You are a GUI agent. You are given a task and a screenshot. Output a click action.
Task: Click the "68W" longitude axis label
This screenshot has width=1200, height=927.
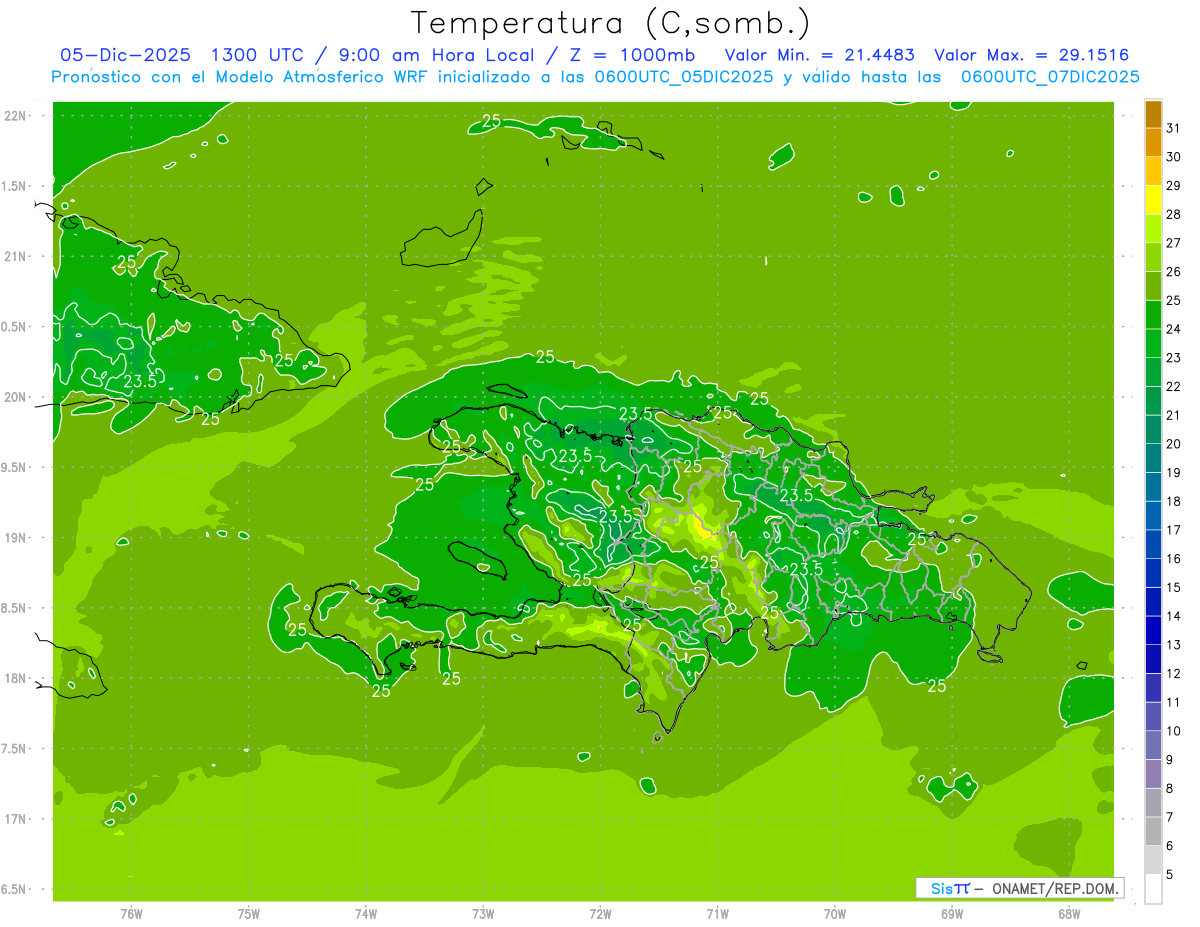pyautogui.click(x=1069, y=914)
